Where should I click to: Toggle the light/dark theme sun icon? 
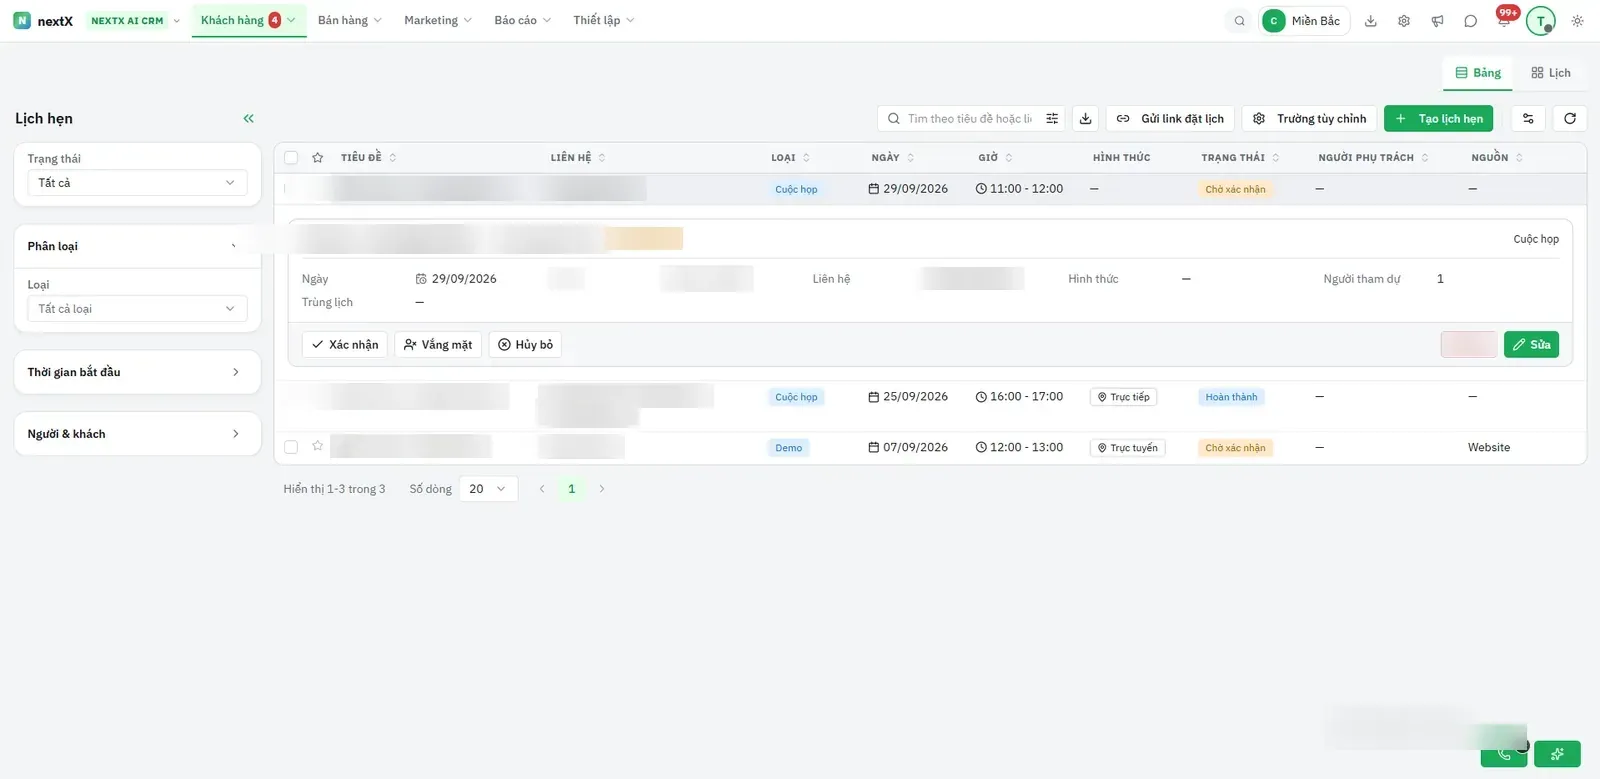coord(1577,21)
